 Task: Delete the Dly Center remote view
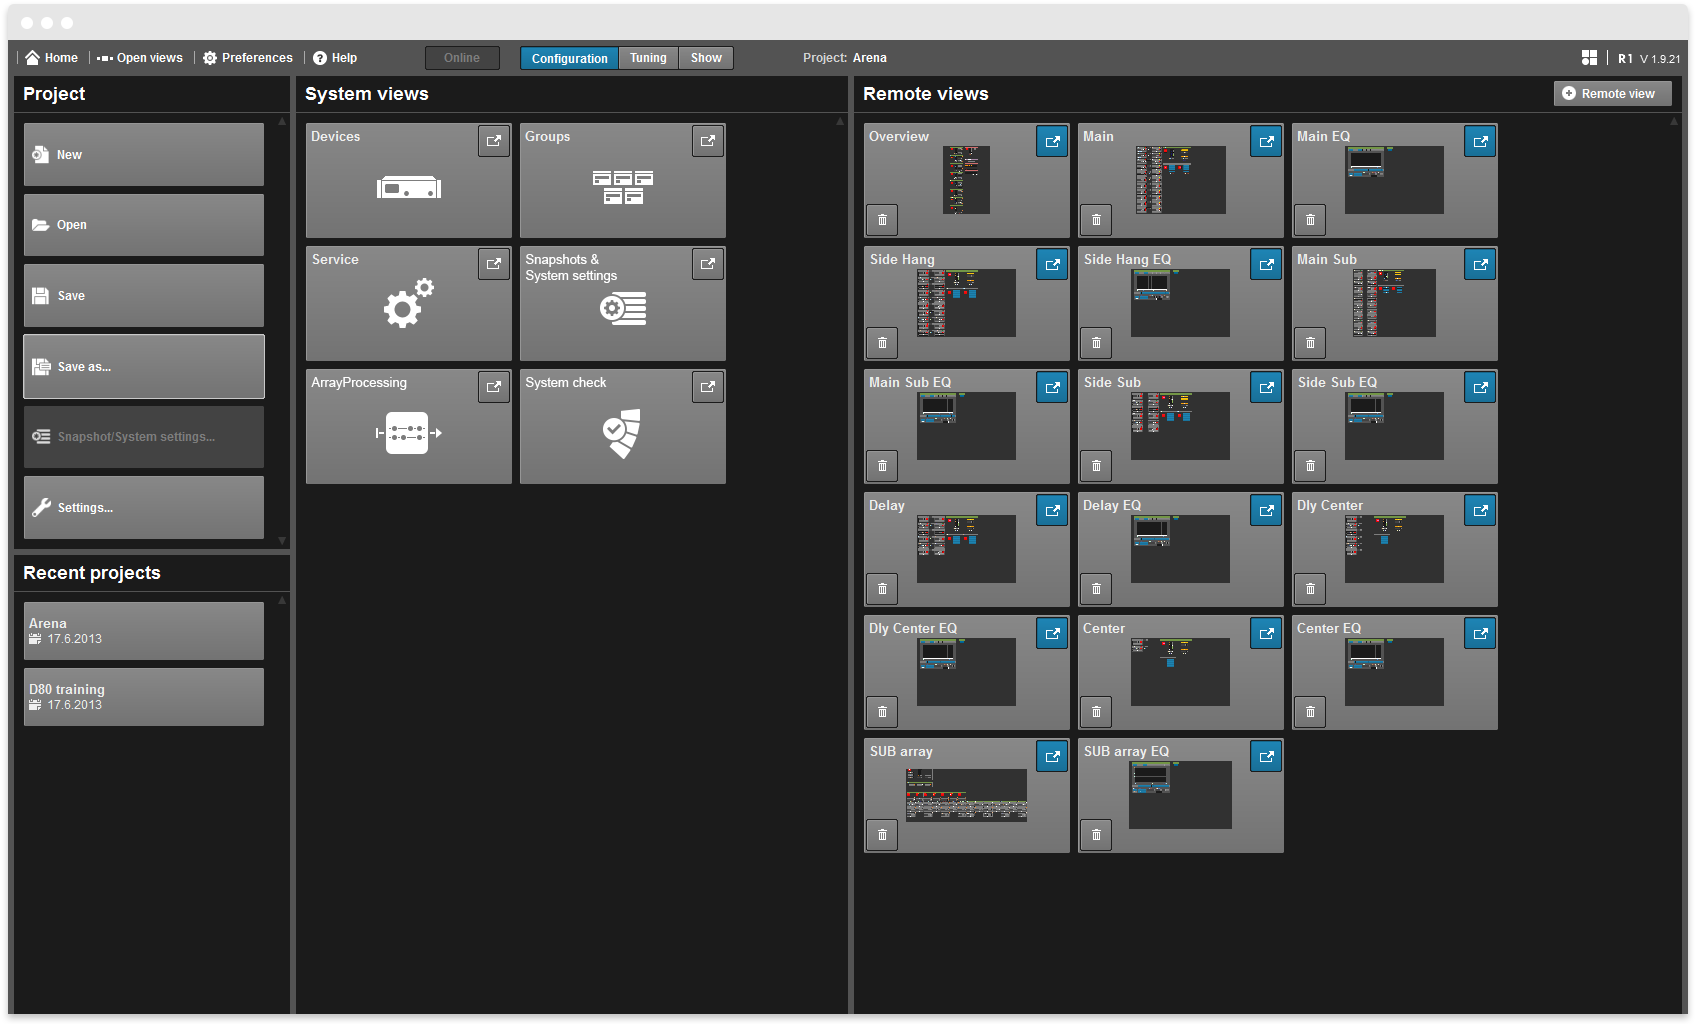(1310, 589)
